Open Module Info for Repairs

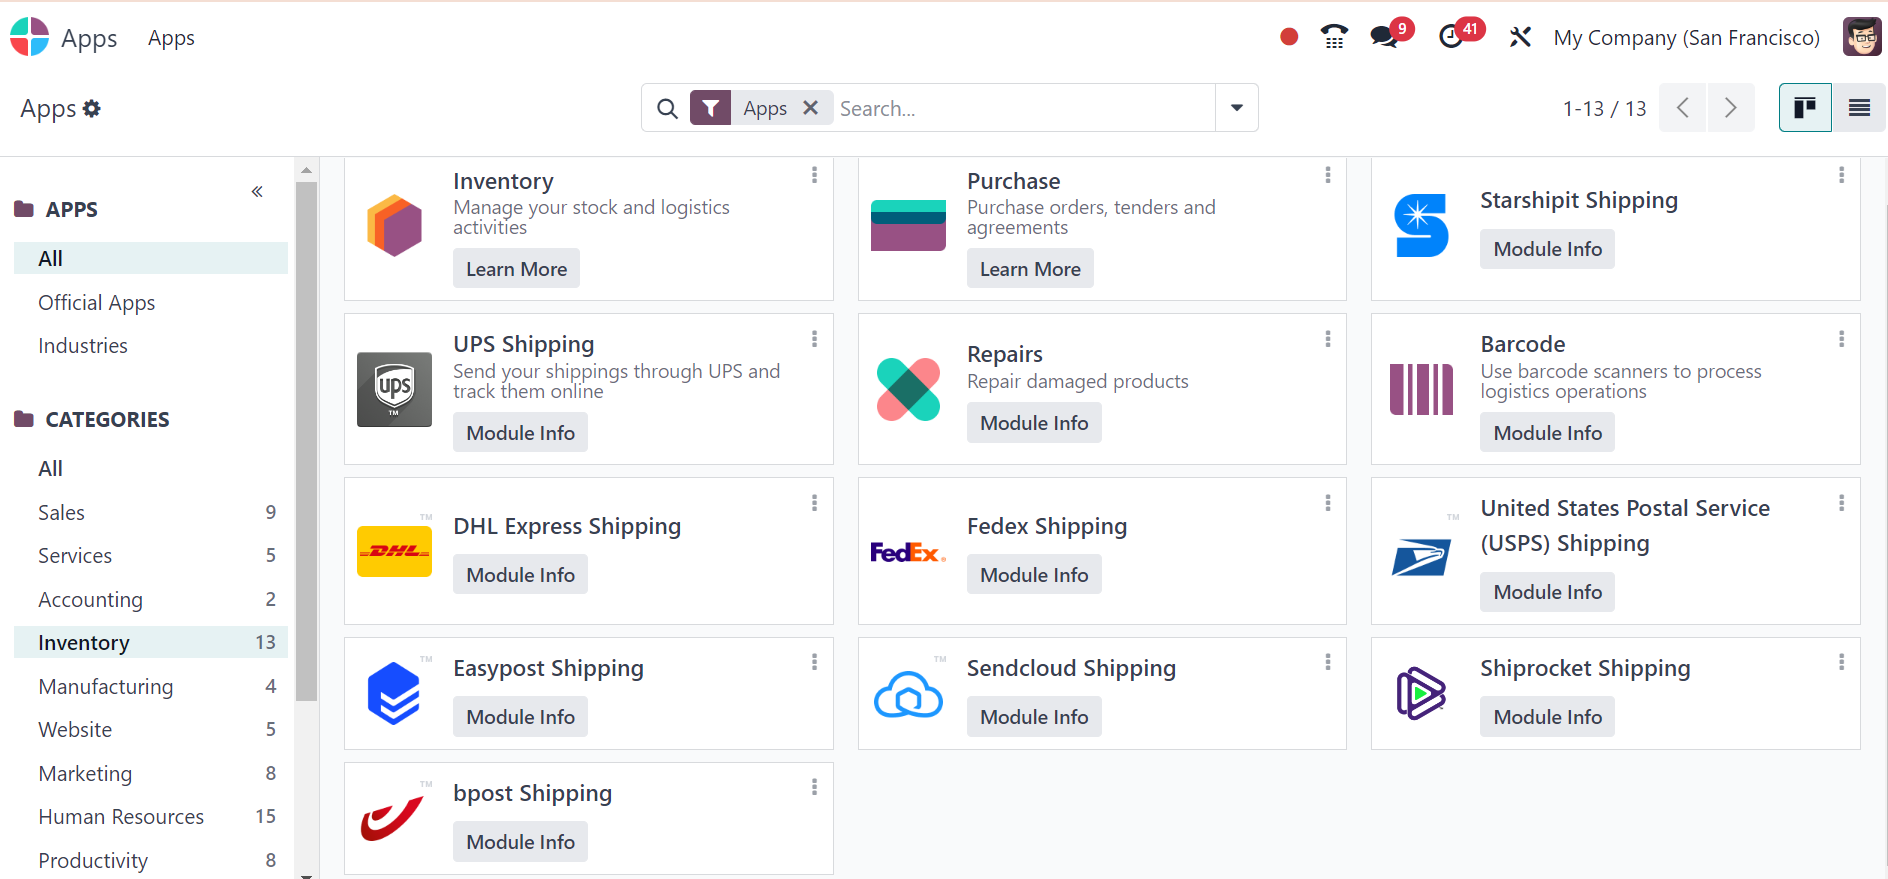(x=1034, y=423)
